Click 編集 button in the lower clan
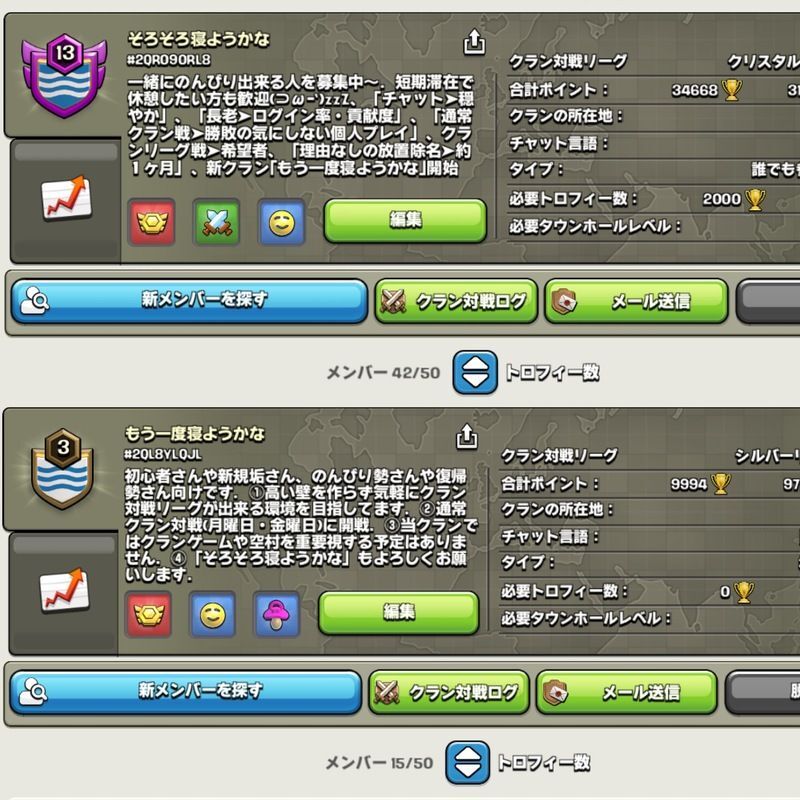This screenshot has width=800, height=800. coord(399,612)
